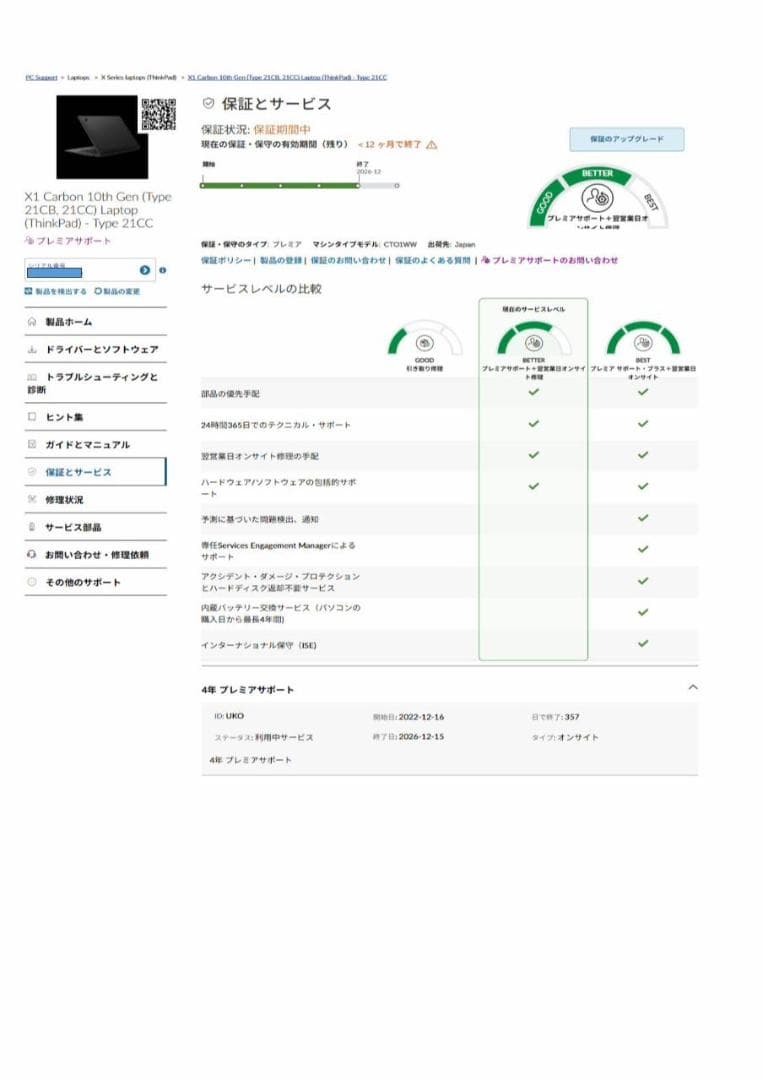
Task: Click 製品の変更 change product link
Action: tap(117, 291)
